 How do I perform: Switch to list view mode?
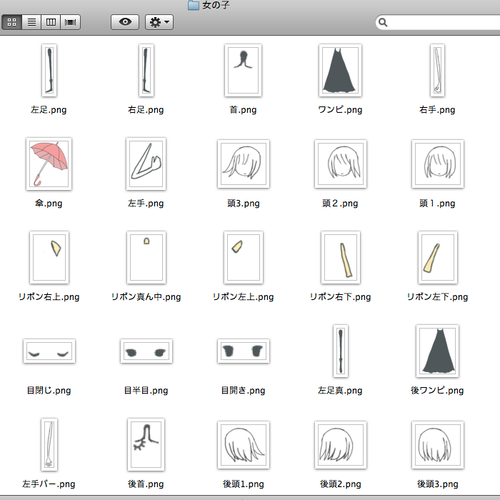coord(31,22)
